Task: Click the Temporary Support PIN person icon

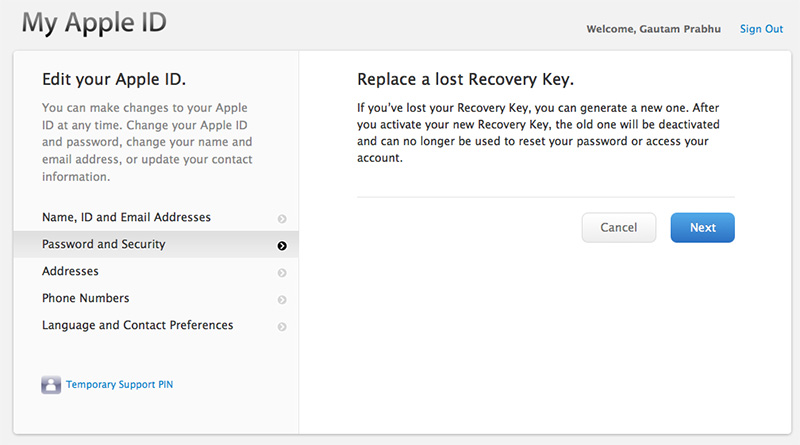Action: point(51,385)
